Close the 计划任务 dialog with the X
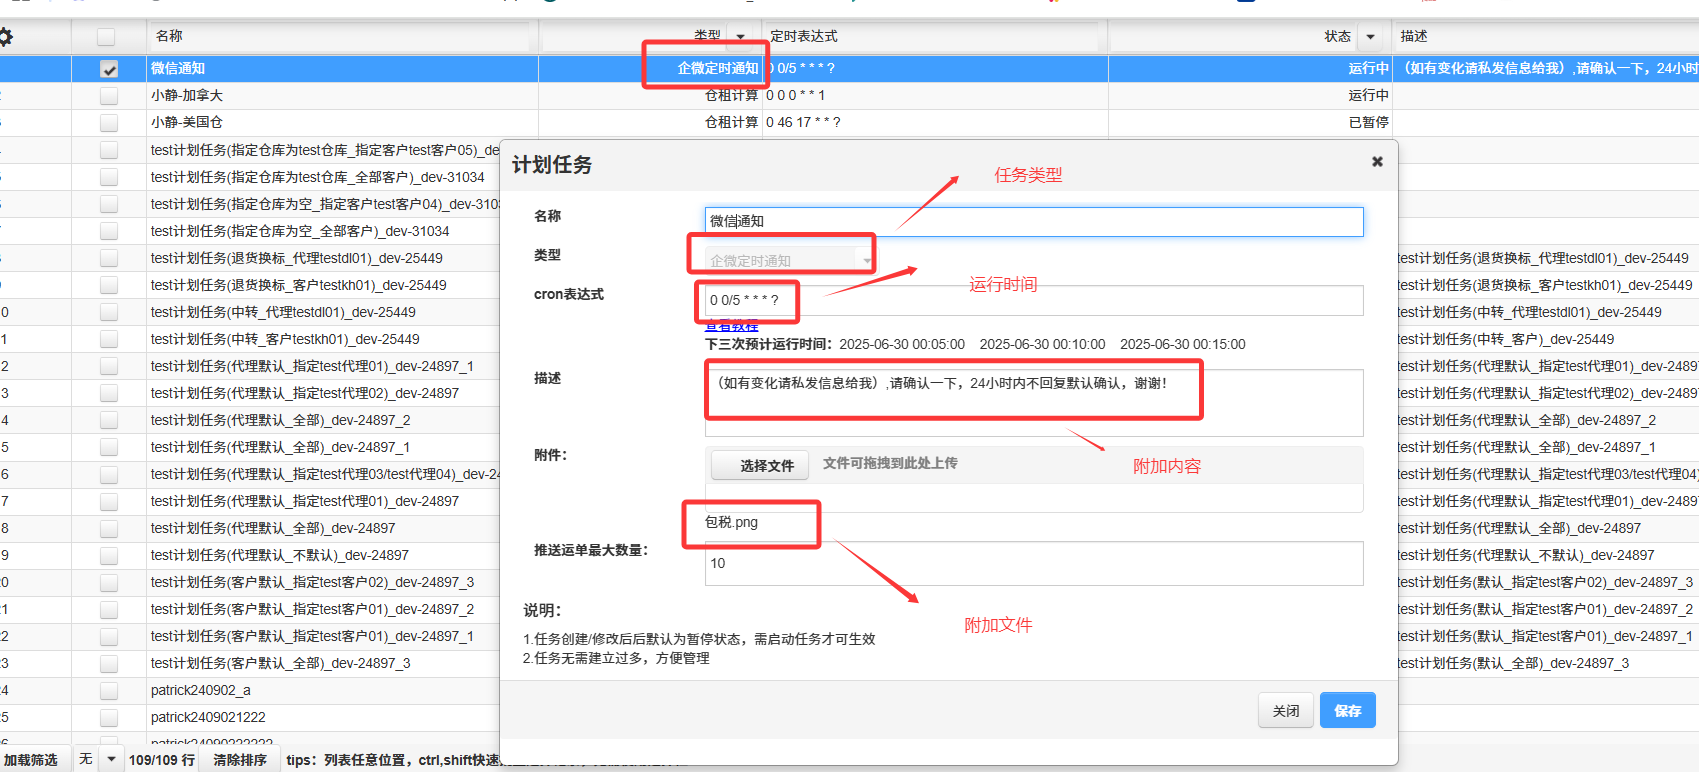Screen dimensions: 1699x772 coord(1377,162)
